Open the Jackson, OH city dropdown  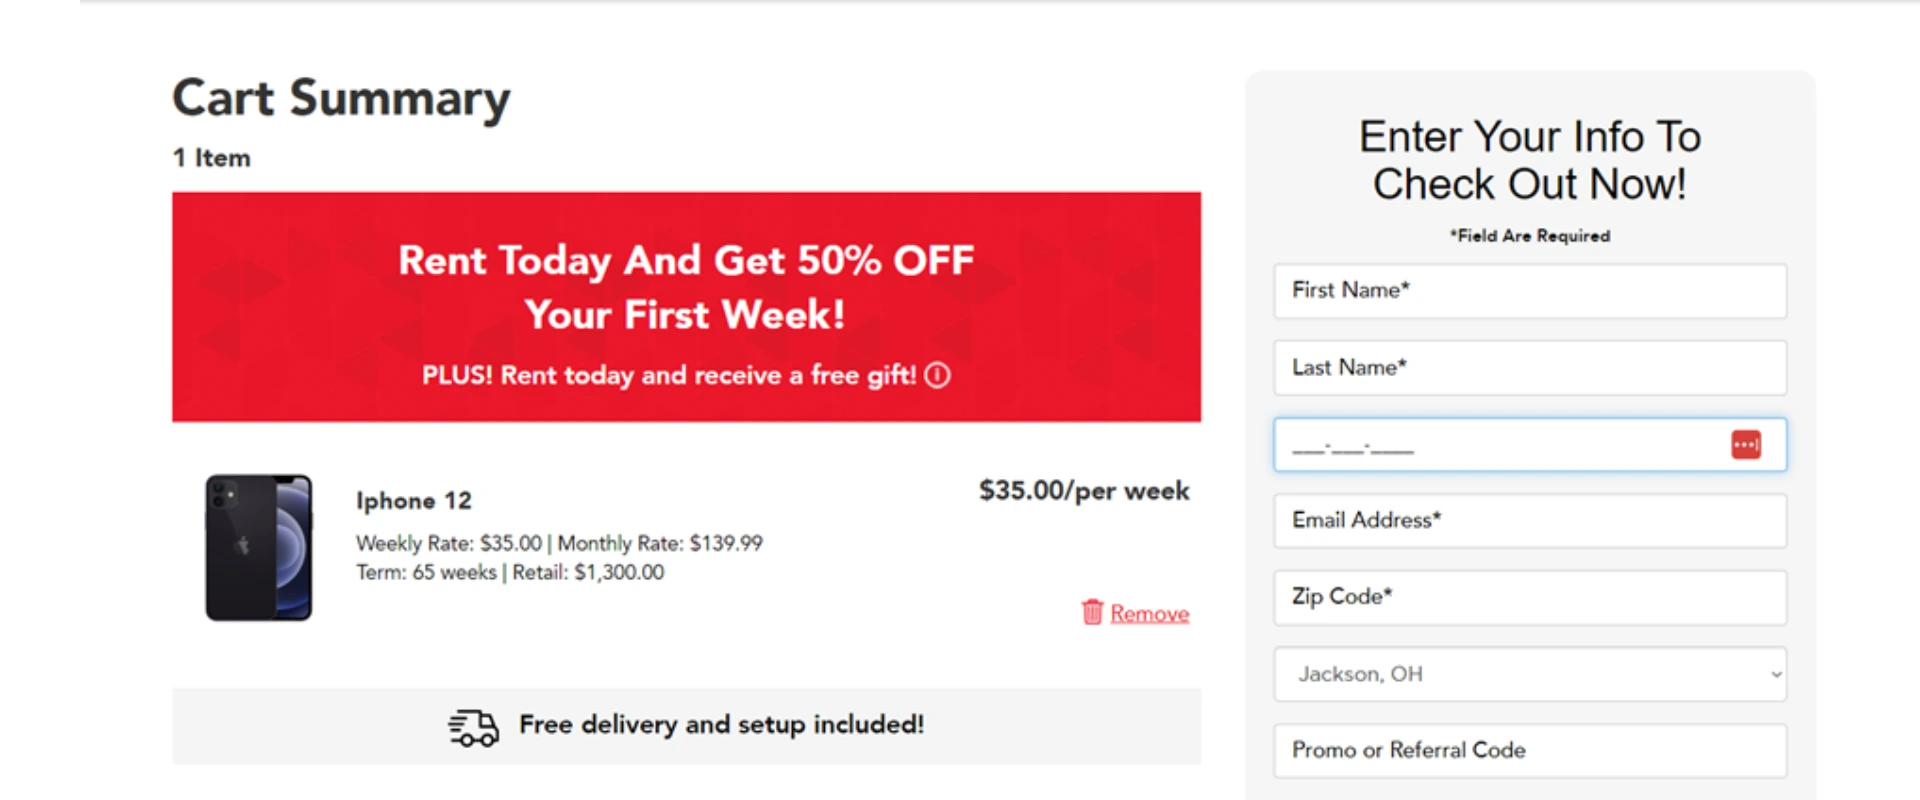pyautogui.click(x=1529, y=675)
